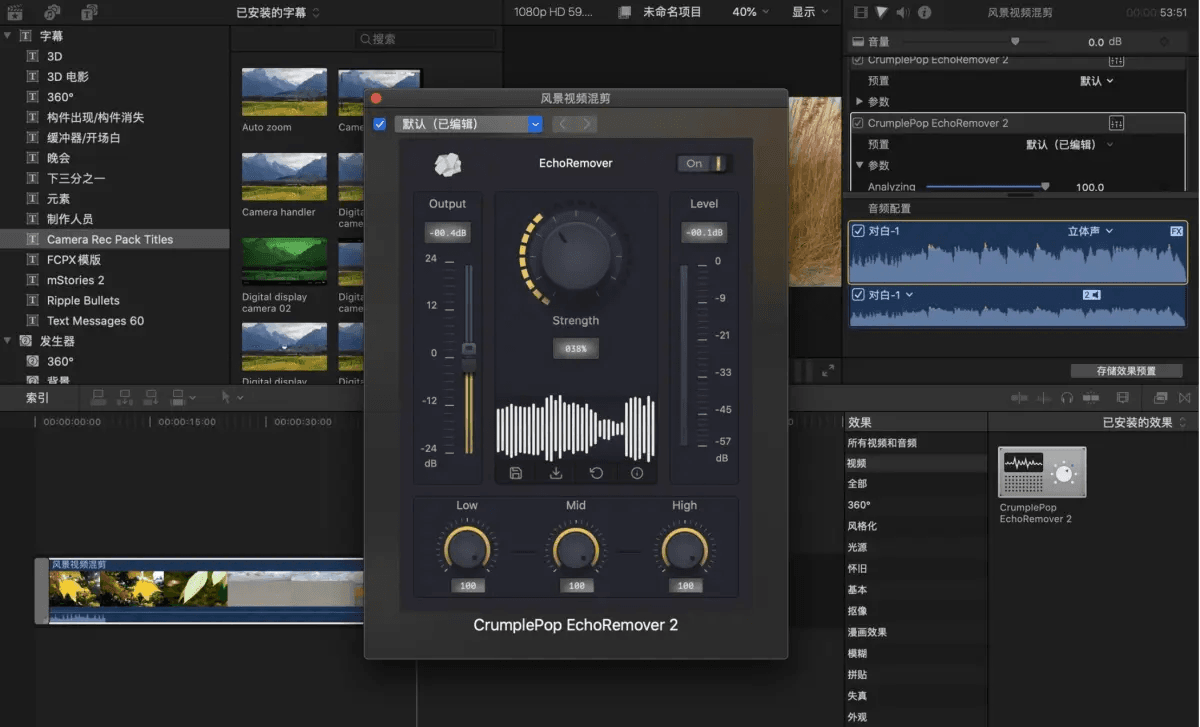Go to next preset arrow in plugin window
The width and height of the screenshot is (1200, 727).
click(587, 124)
